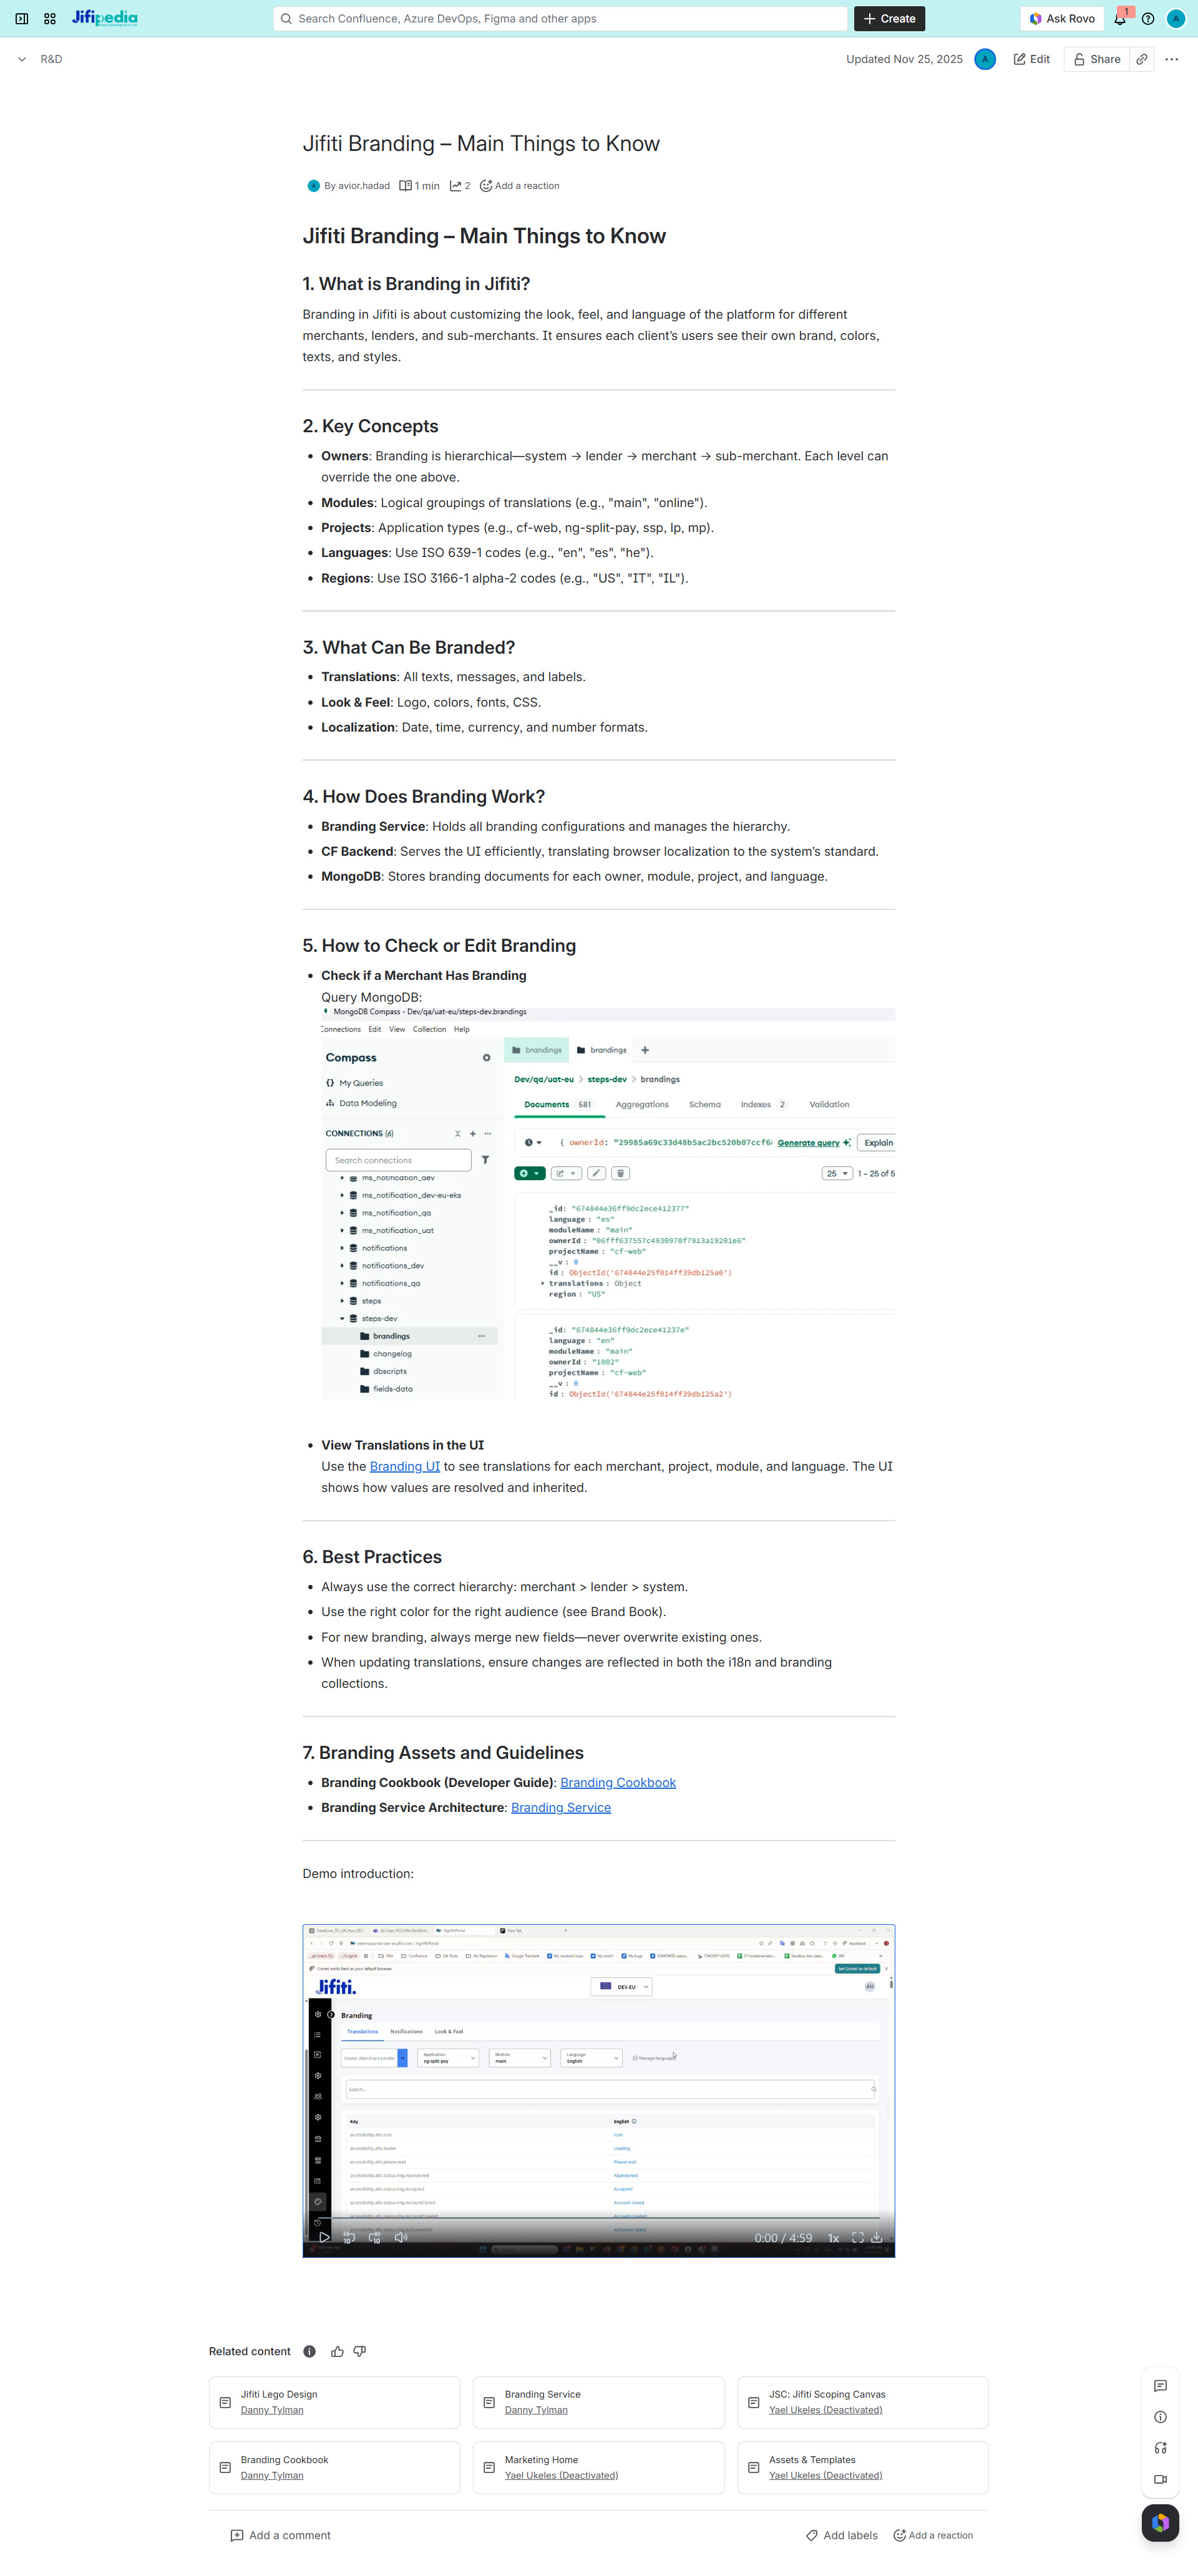Mute the demo video audio
The image size is (1198, 2576).
click(401, 2237)
